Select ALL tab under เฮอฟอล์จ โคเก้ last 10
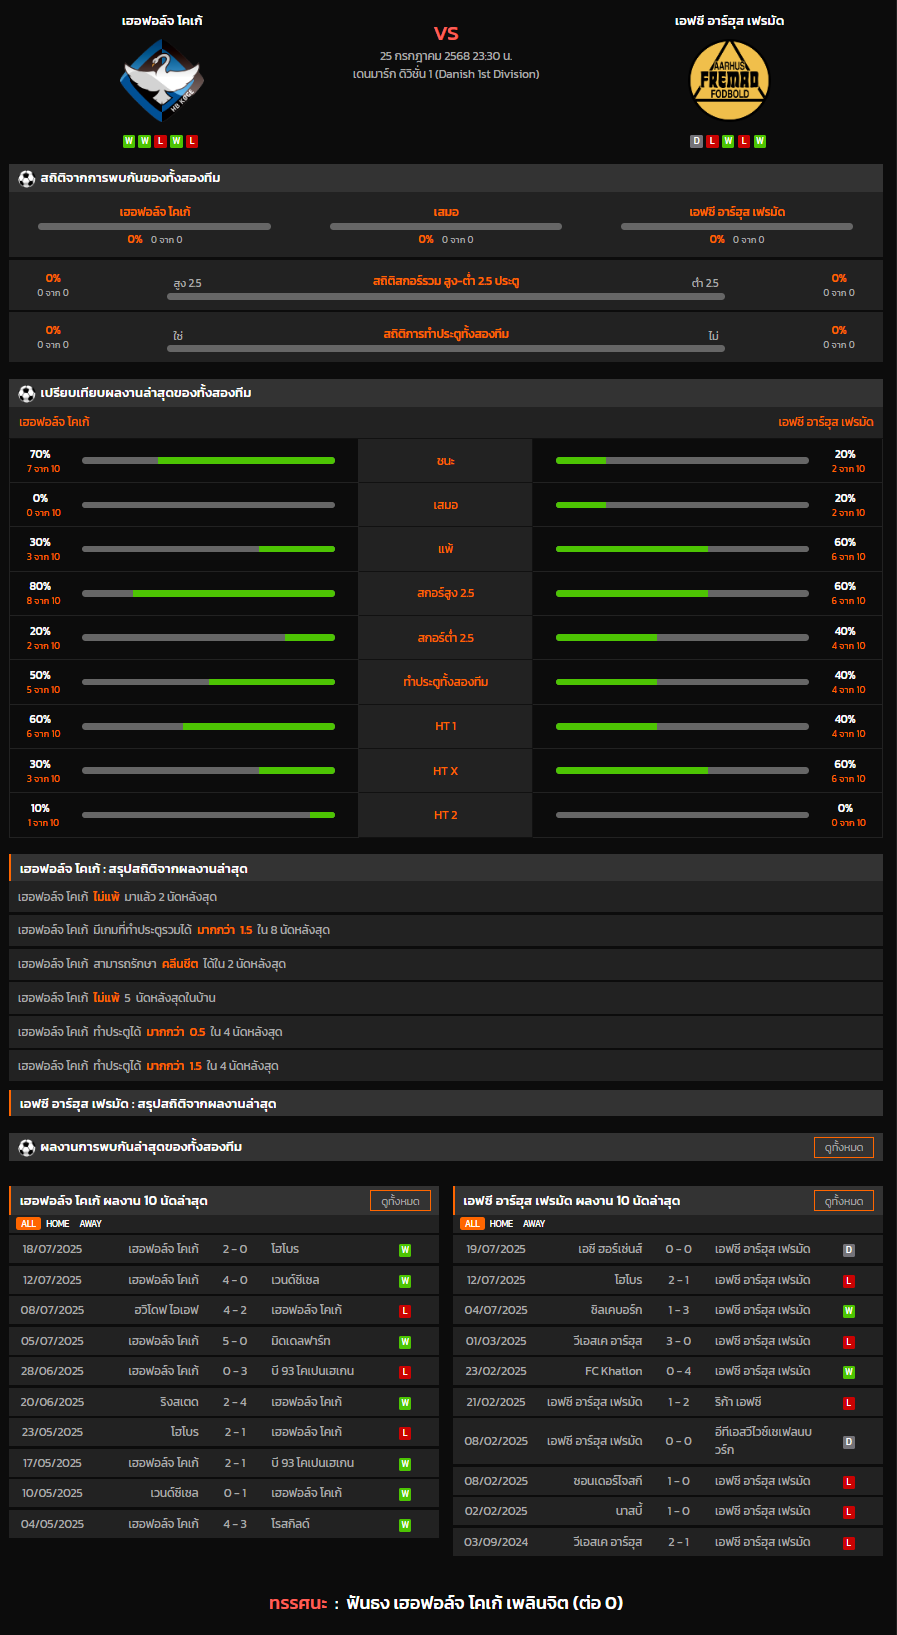Screen dimensions: 897x1635 28,1224
